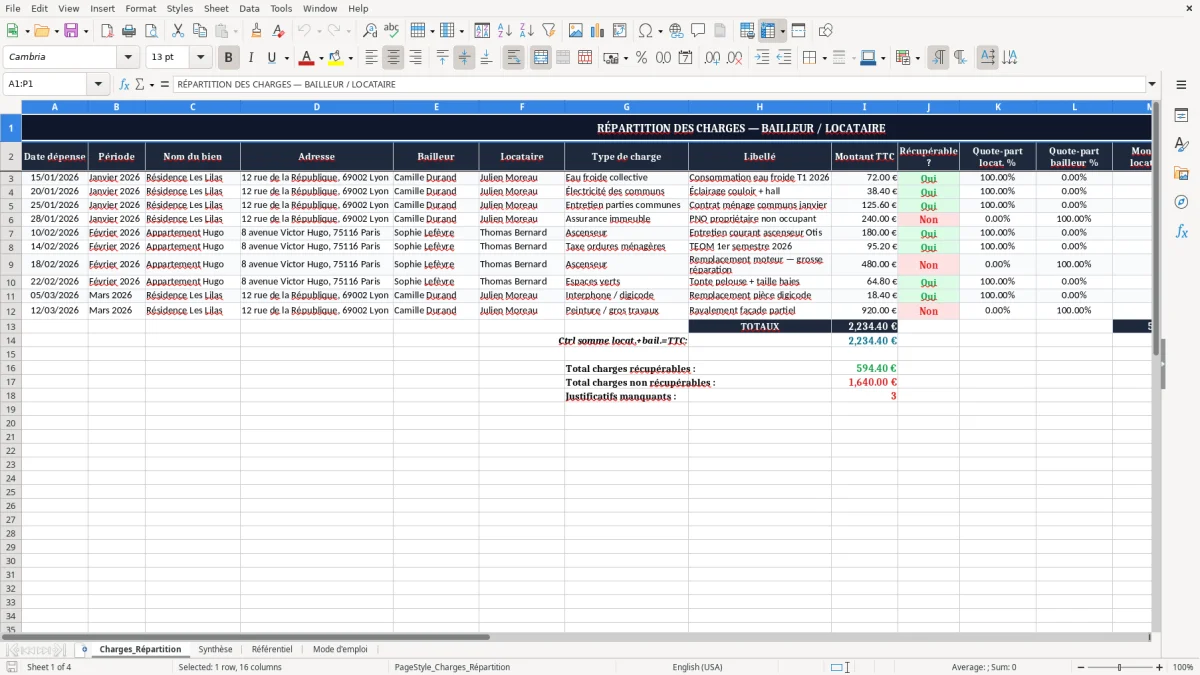
Task: Open the Data menu
Action: click(249, 8)
